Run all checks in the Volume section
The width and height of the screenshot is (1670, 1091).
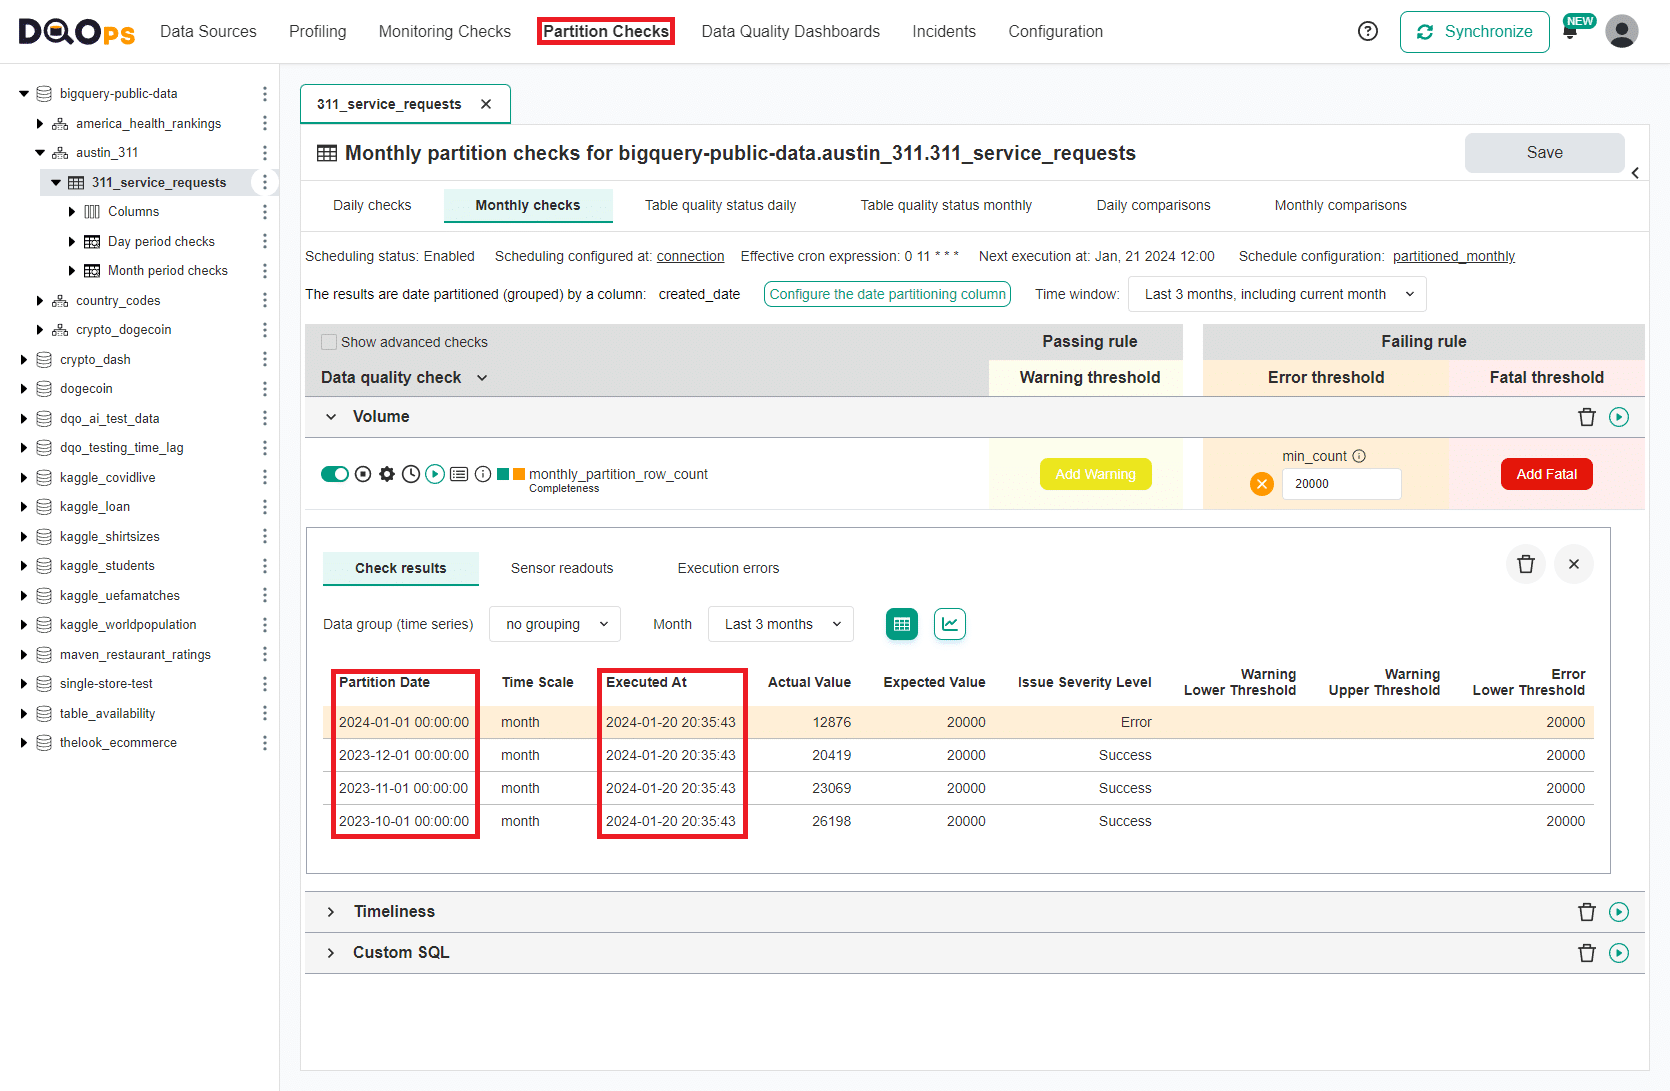coord(1619,417)
